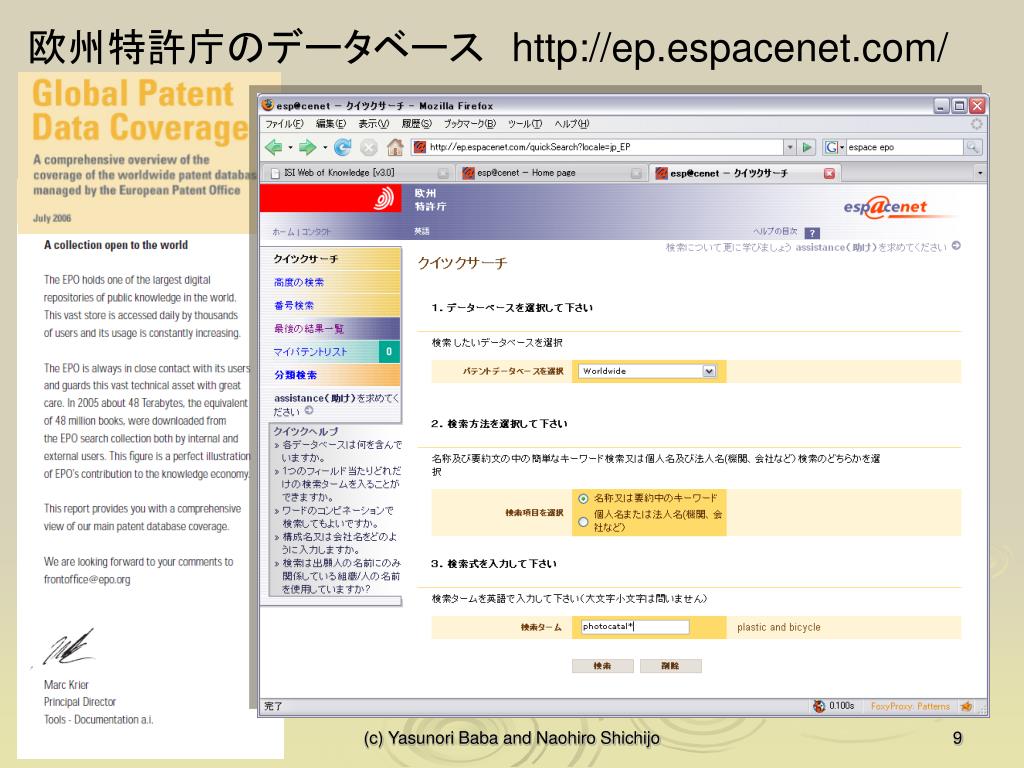This screenshot has width=1024, height=768.
Task: Open the 分類検索 sidebar link
Action: coord(295,375)
